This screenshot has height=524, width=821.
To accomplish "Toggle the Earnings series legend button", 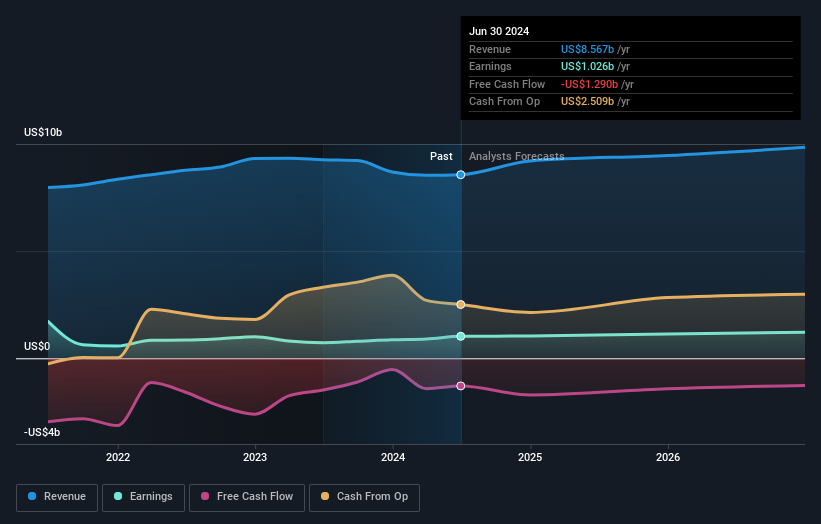I will (x=143, y=497).
